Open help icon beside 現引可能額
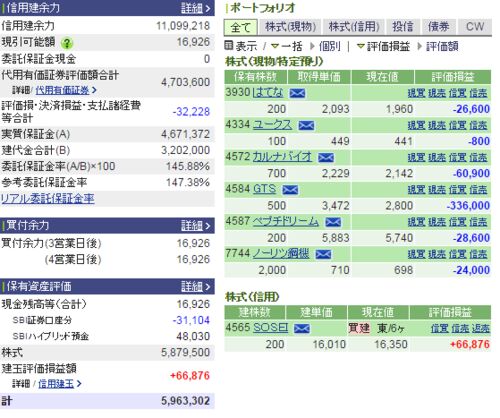Viewport: 500px width, 418px height. [67, 43]
